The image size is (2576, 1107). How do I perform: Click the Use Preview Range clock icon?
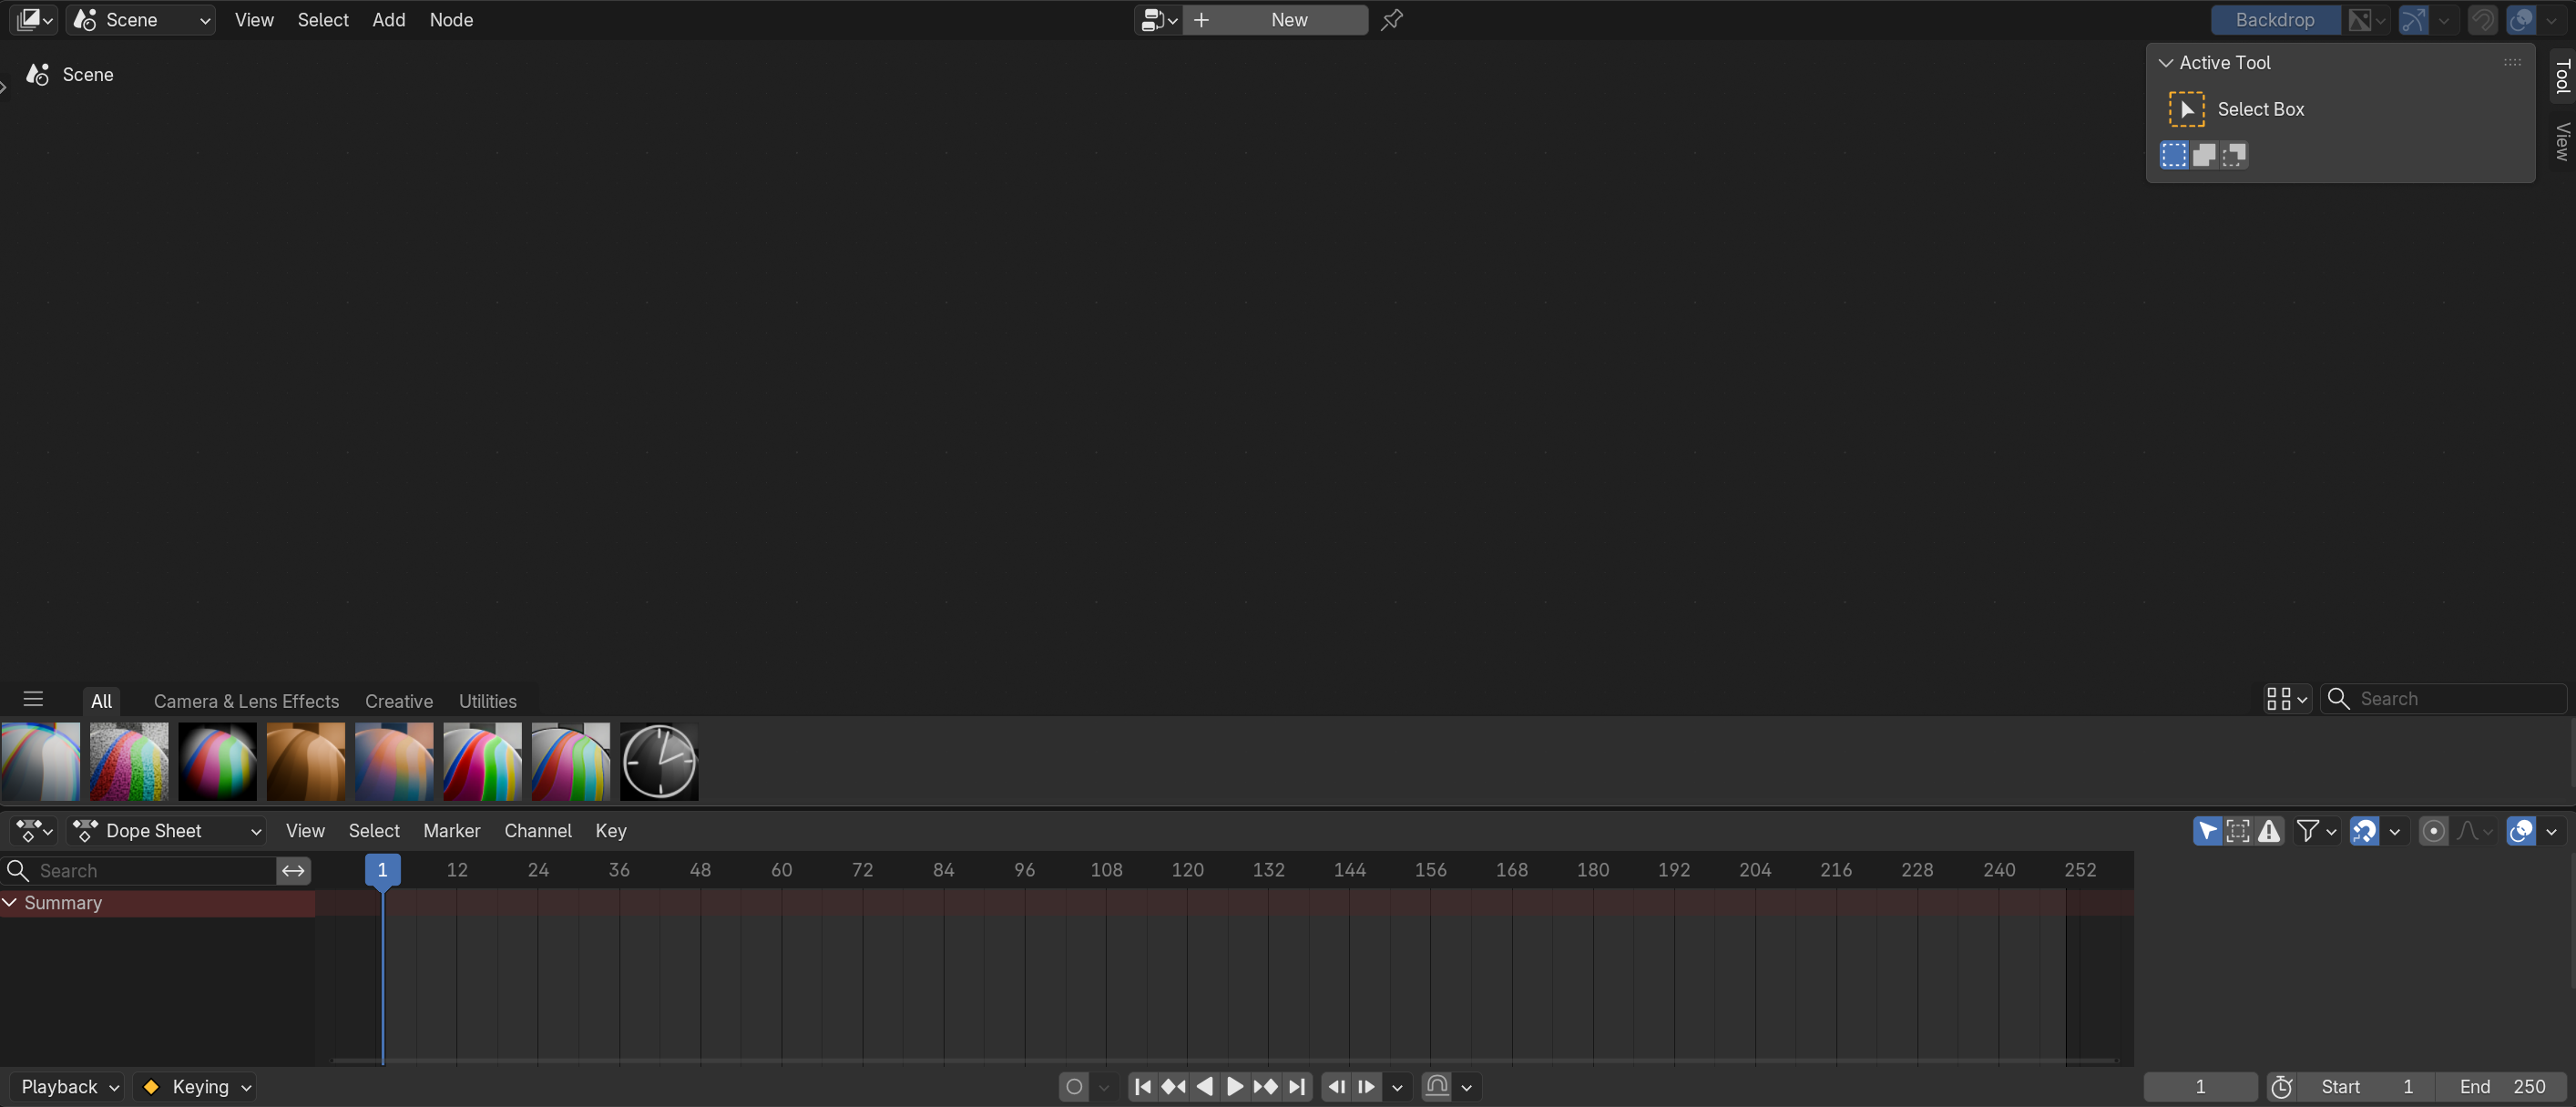[x=2281, y=1086]
